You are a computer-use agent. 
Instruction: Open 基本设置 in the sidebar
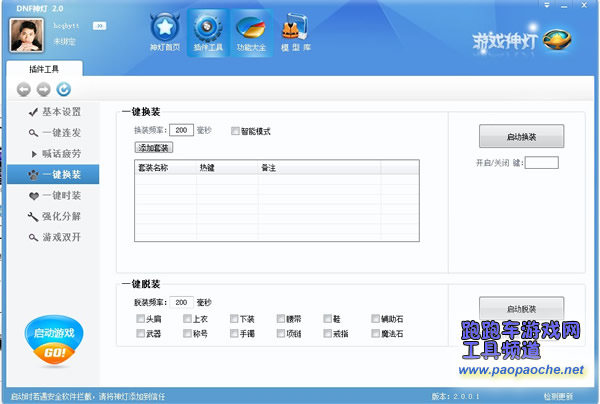pyautogui.click(x=54, y=112)
